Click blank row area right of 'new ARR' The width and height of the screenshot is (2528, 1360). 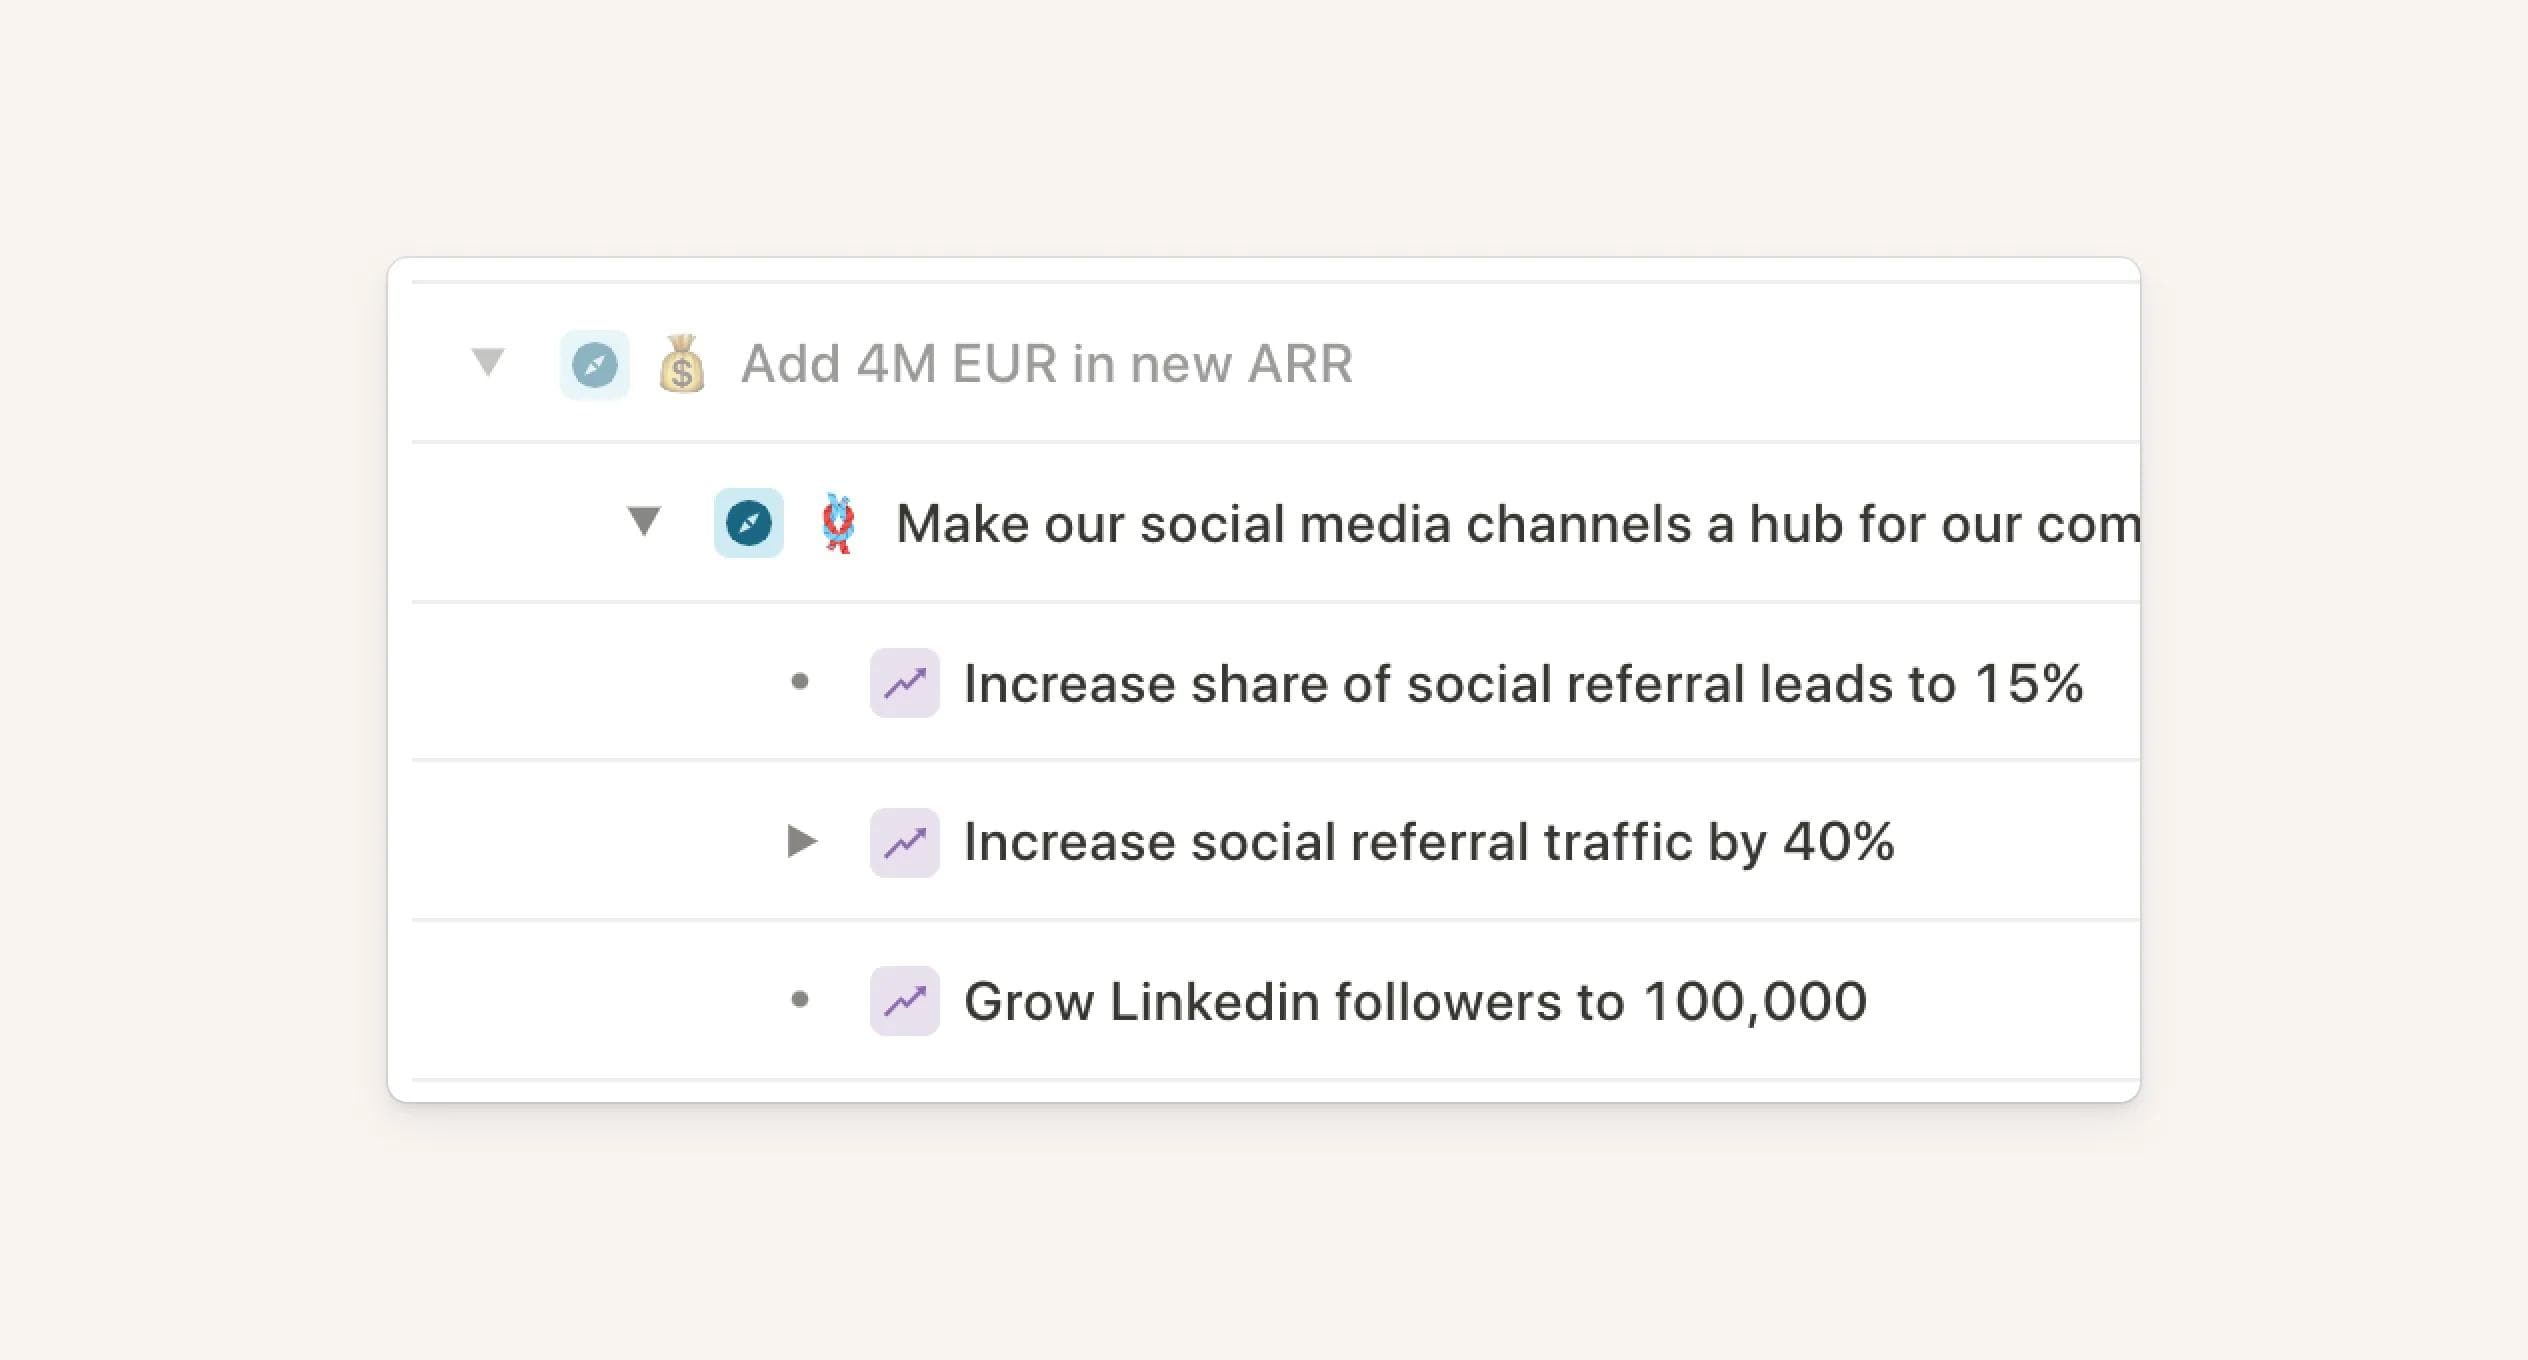tap(1750, 364)
